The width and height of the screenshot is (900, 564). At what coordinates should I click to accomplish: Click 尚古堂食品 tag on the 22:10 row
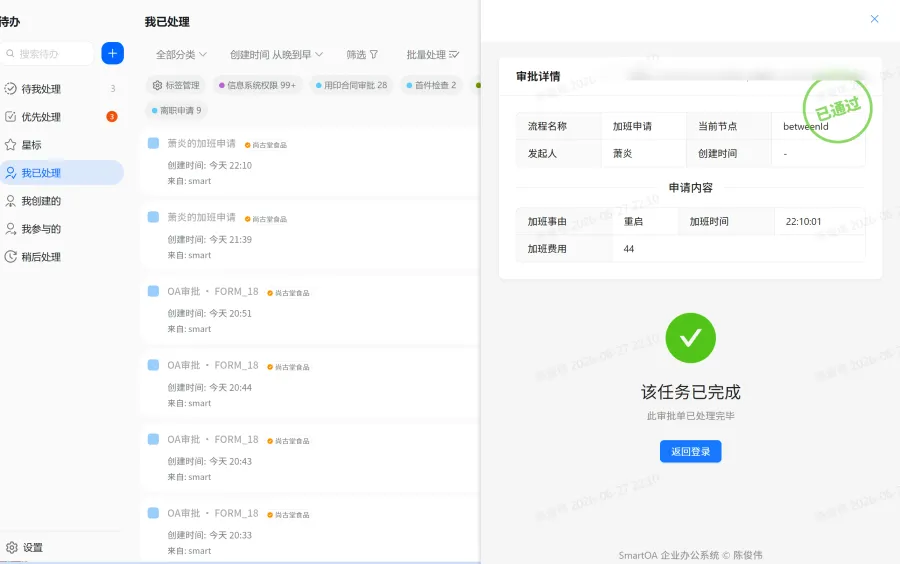coord(266,145)
